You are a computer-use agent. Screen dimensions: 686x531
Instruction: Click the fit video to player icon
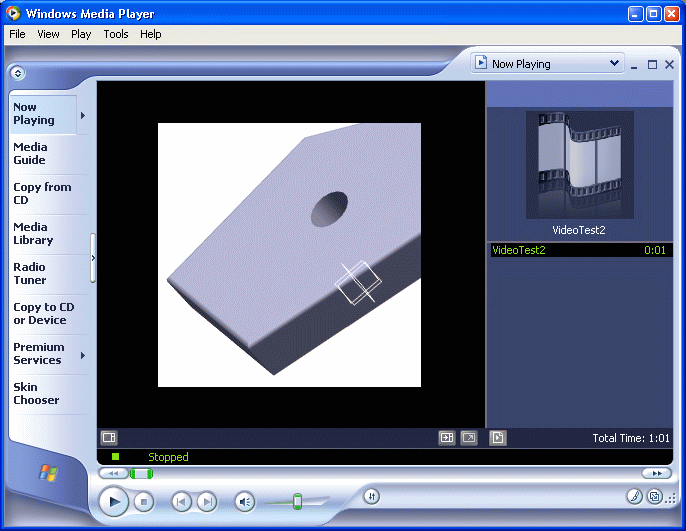447,437
